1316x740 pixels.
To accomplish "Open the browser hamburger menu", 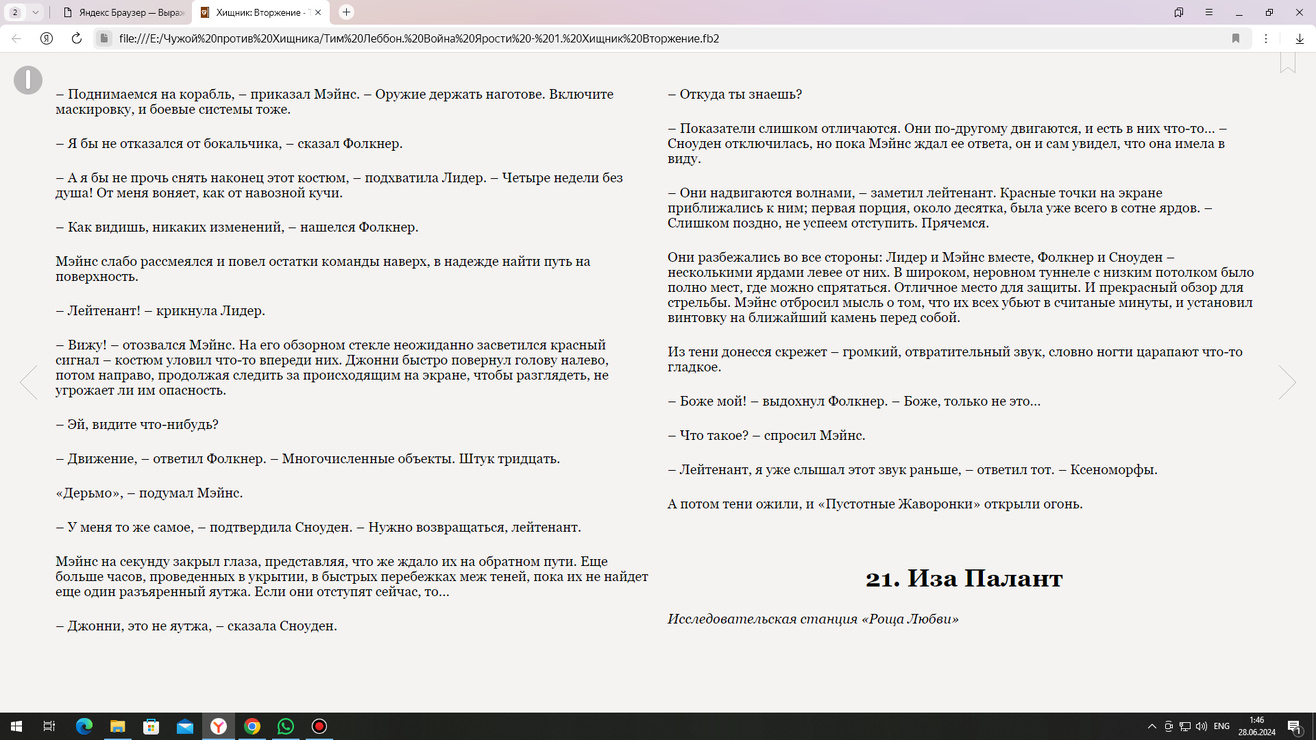I will [1209, 12].
